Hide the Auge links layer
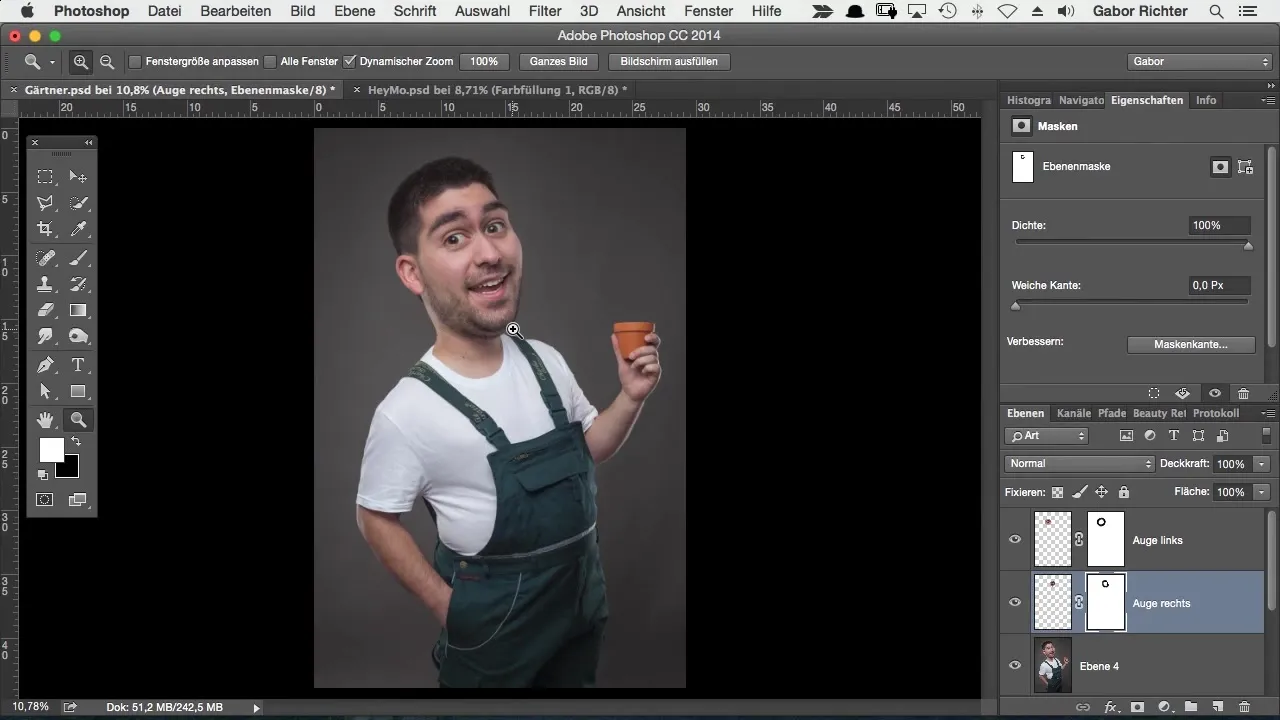 (1015, 540)
